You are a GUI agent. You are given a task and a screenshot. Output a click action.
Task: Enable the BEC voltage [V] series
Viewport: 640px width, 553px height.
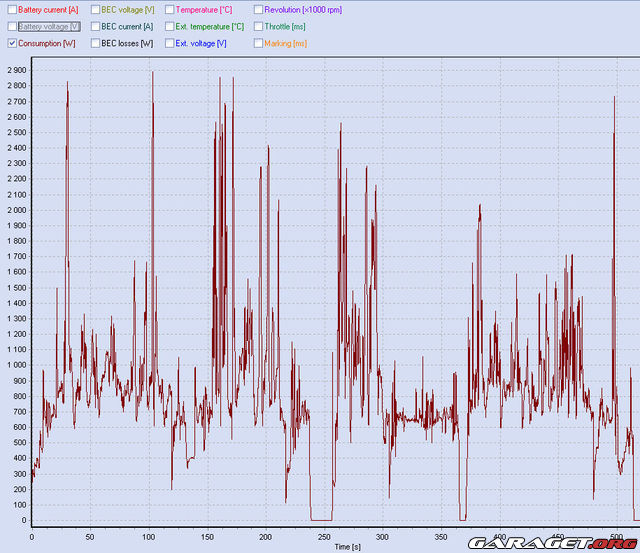[x=95, y=9]
